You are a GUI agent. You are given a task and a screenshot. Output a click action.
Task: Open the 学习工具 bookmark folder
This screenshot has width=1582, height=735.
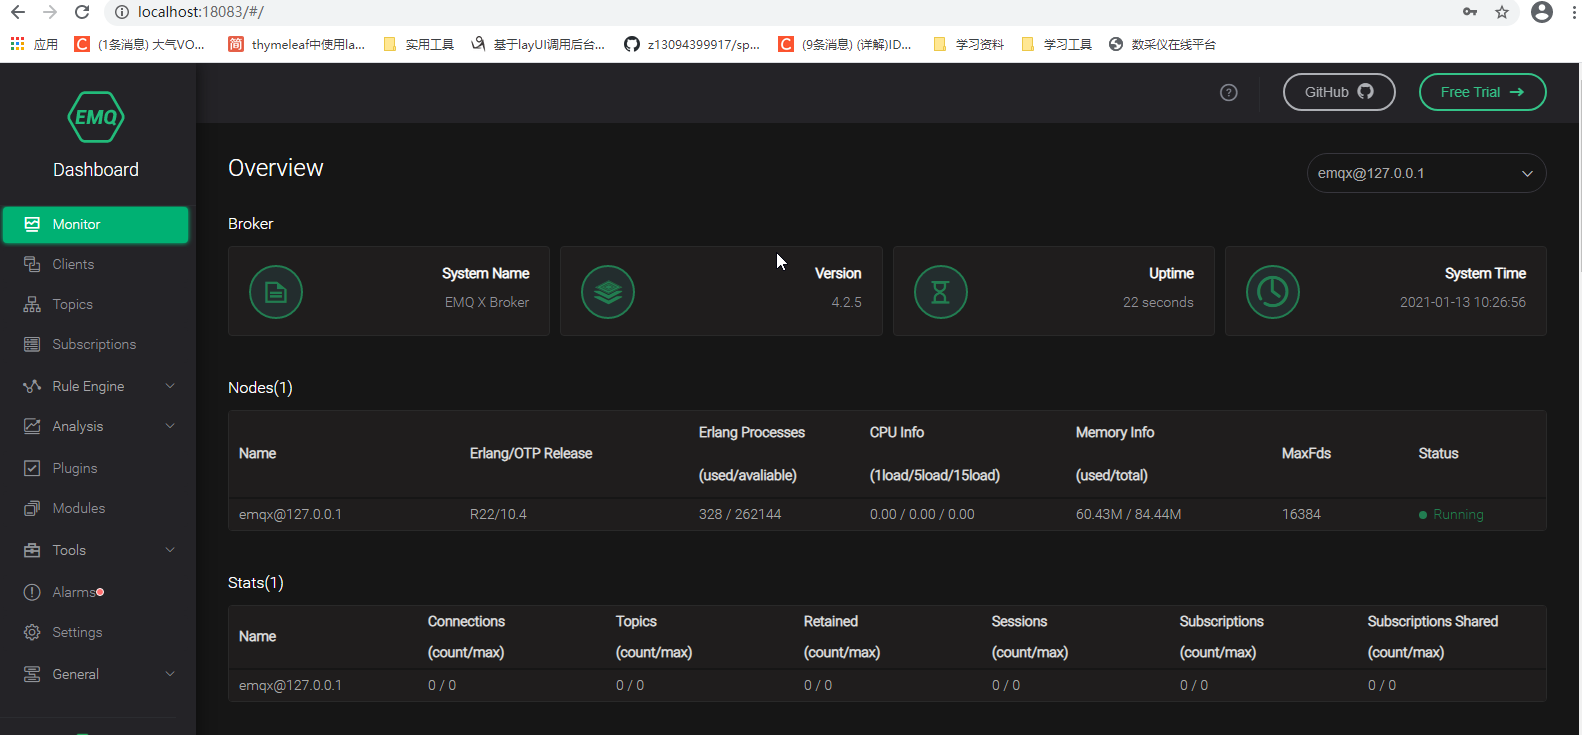coord(1056,44)
